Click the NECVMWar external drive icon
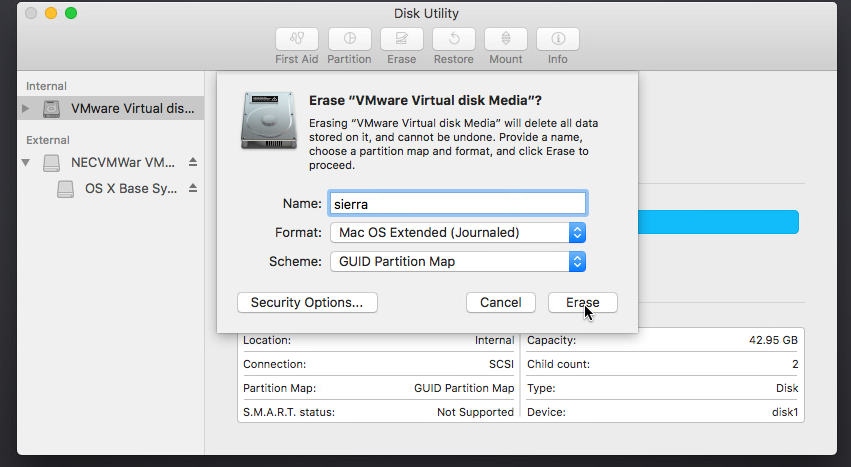The height and width of the screenshot is (467, 851). coord(52,162)
